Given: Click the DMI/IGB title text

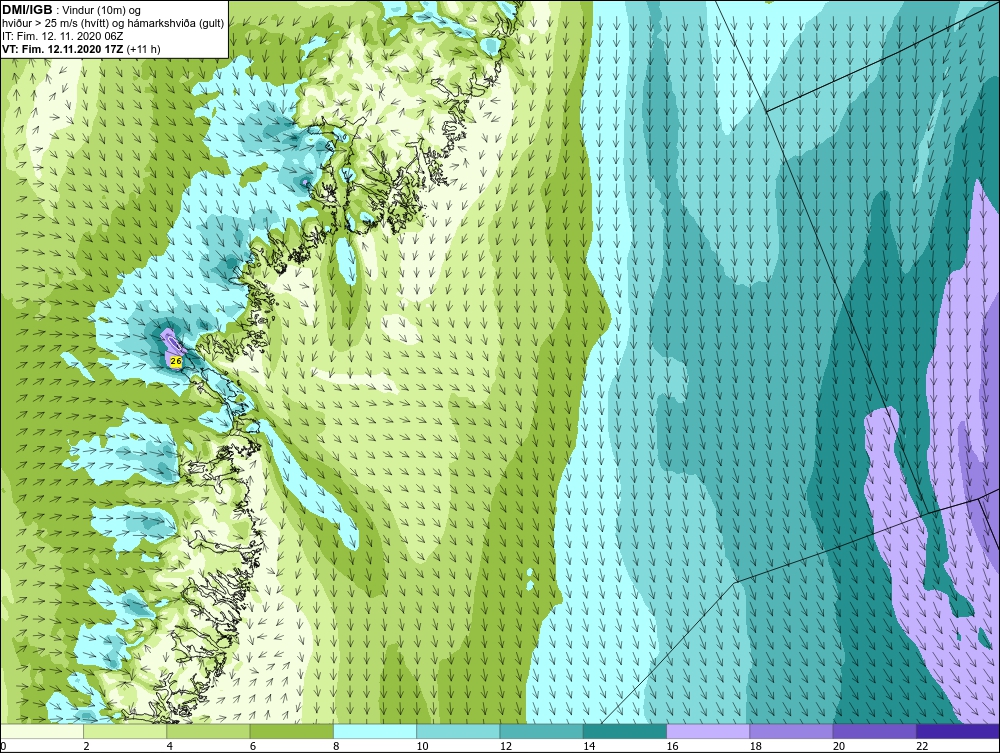Looking at the screenshot, I should pyautogui.click(x=27, y=10).
